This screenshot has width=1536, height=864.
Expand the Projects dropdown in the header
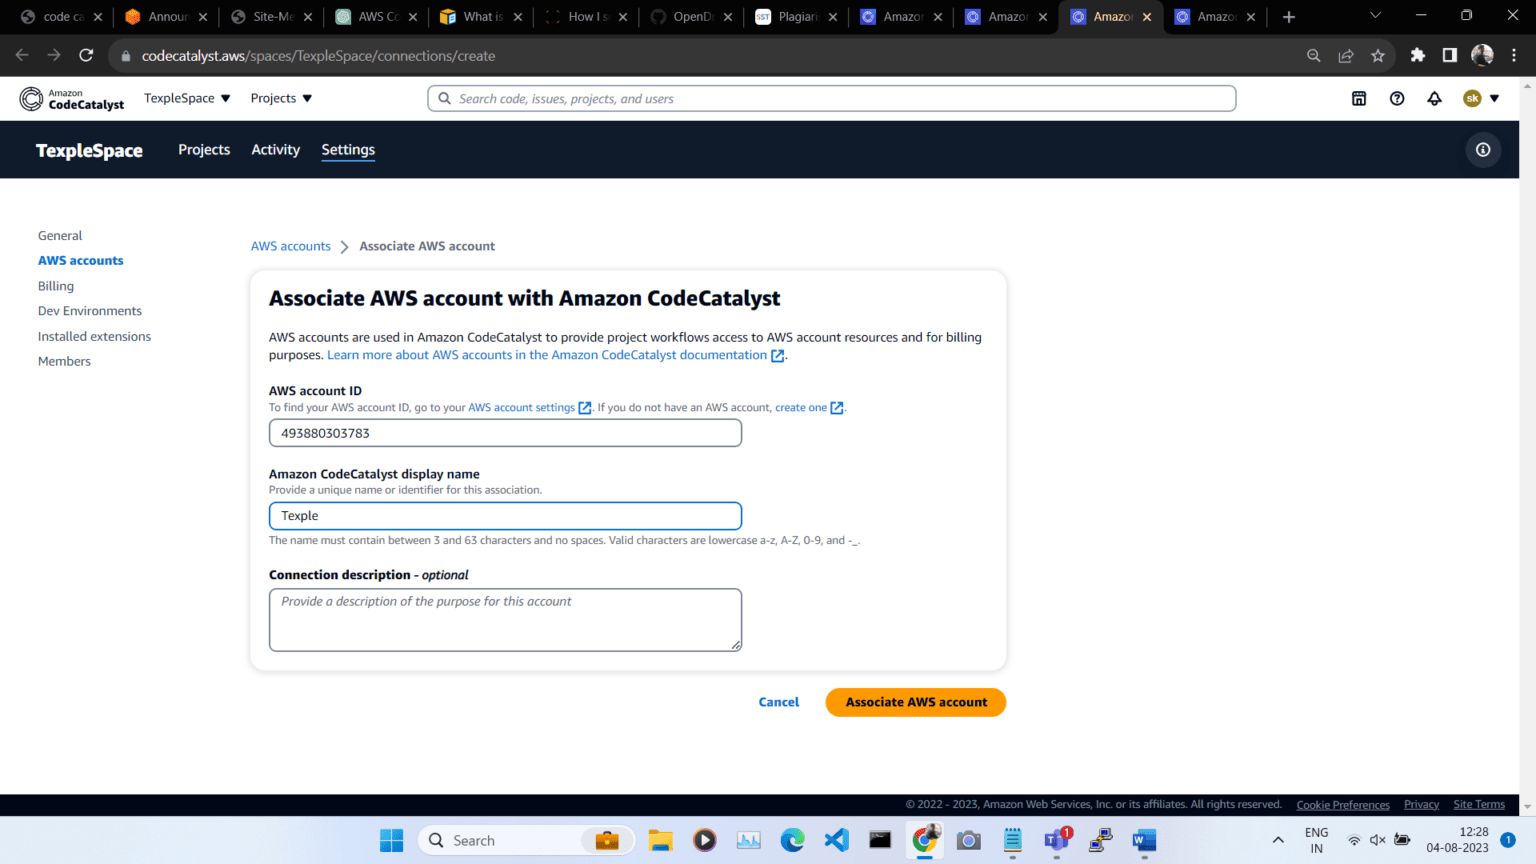click(280, 98)
